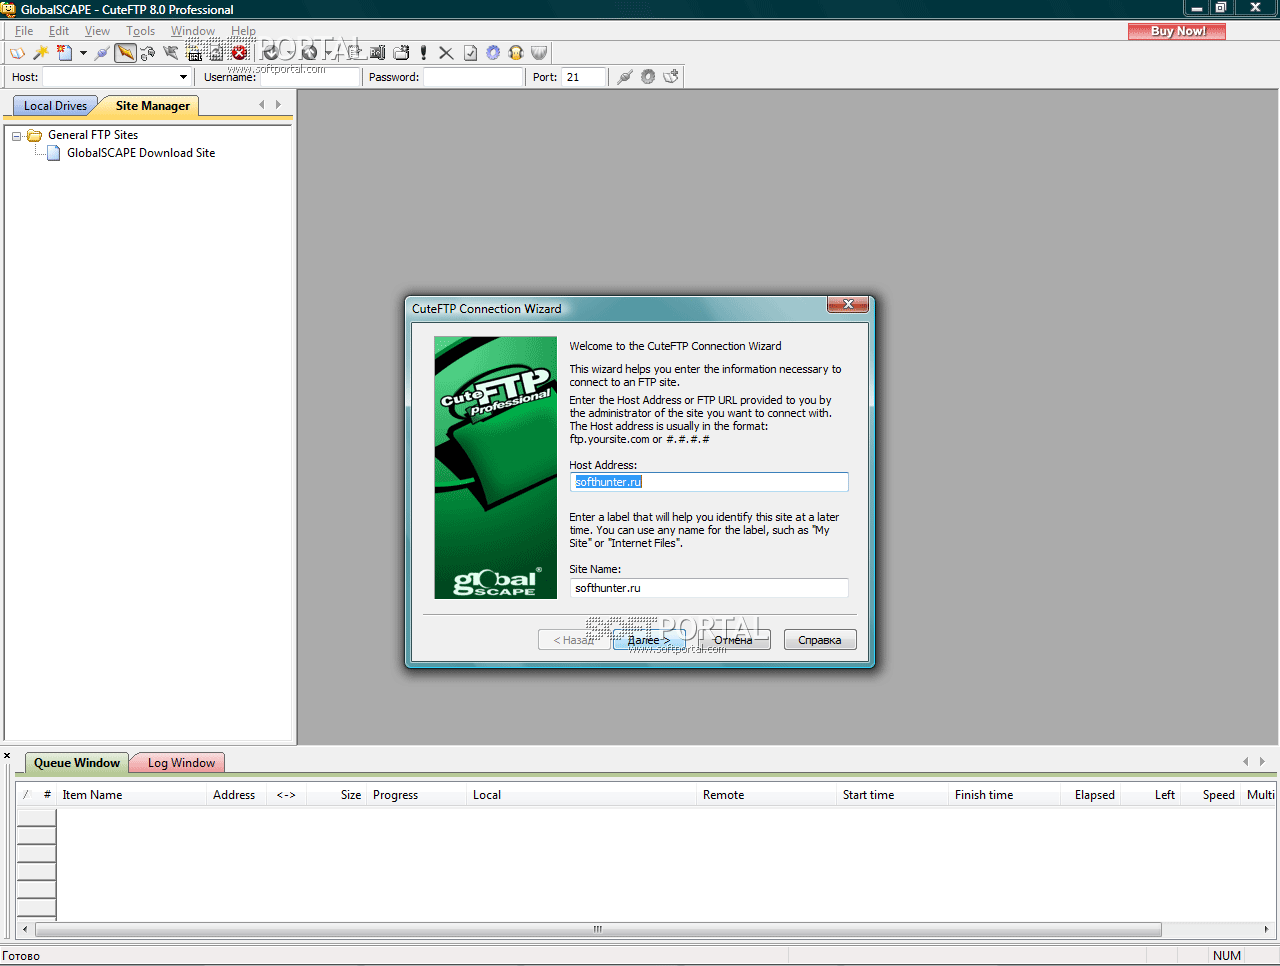Viewport: 1280px width, 966px height.
Task: Open the File menu
Action: [x=25, y=31]
